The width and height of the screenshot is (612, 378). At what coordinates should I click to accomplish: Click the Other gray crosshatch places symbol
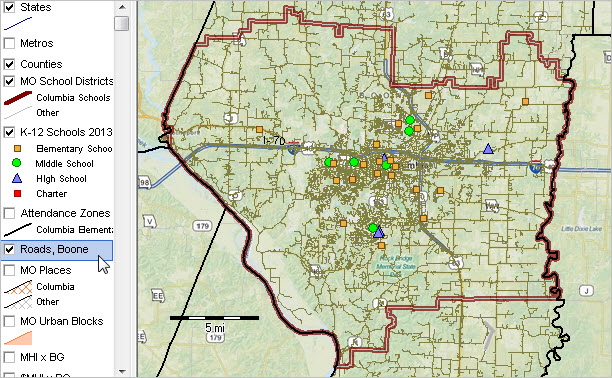click(x=18, y=302)
